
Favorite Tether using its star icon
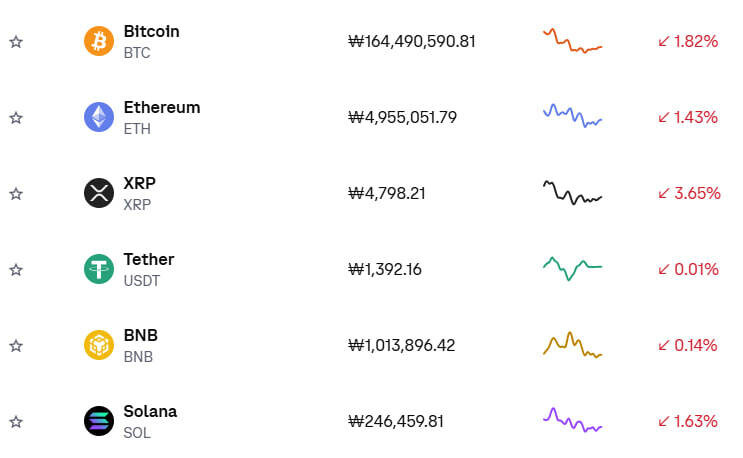16,270
